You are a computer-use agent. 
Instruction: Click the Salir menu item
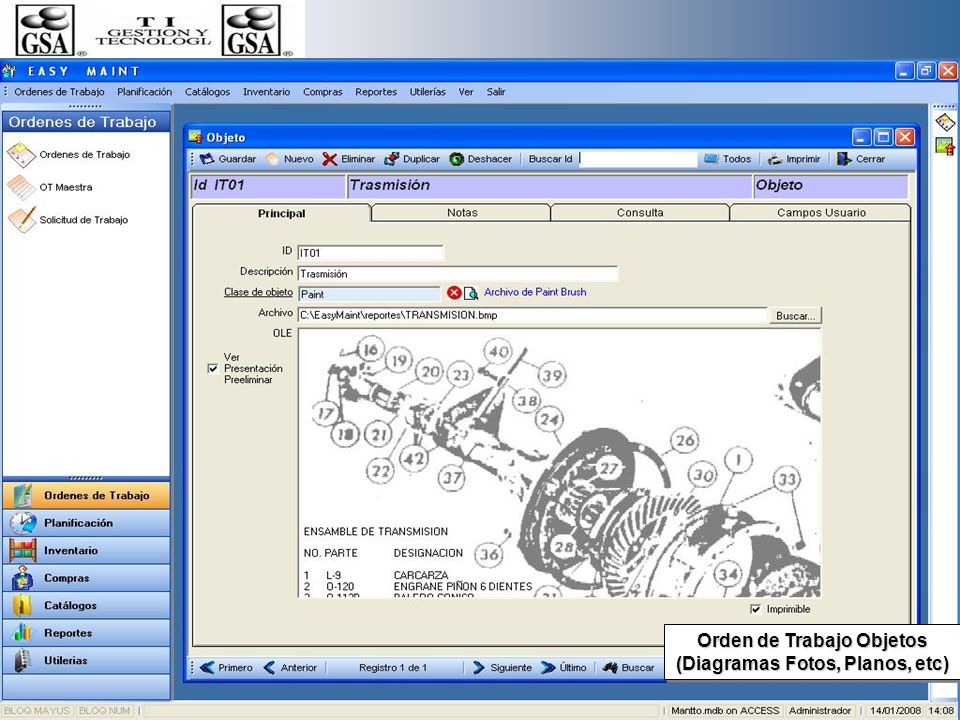pyautogui.click(x=496, y=92)
